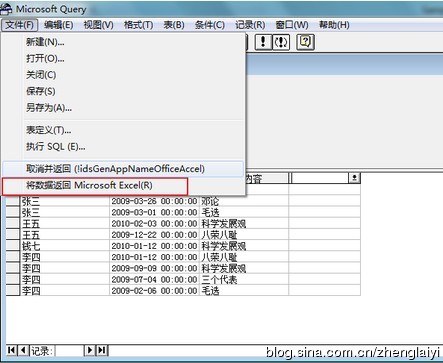Open the 视图(V) menu
Viewport: 443px width, 363px height.
point(98,25)
